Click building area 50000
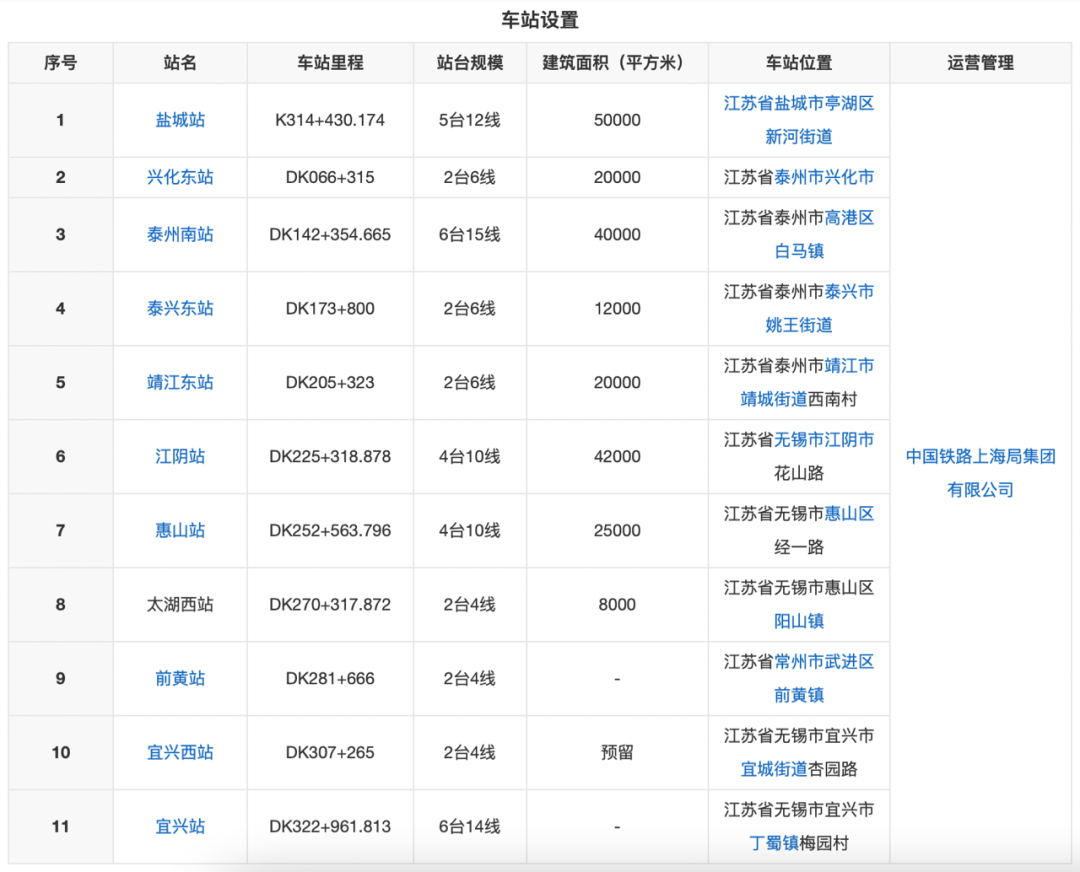The image size is (1080, 872). click(x=617, y=120)
